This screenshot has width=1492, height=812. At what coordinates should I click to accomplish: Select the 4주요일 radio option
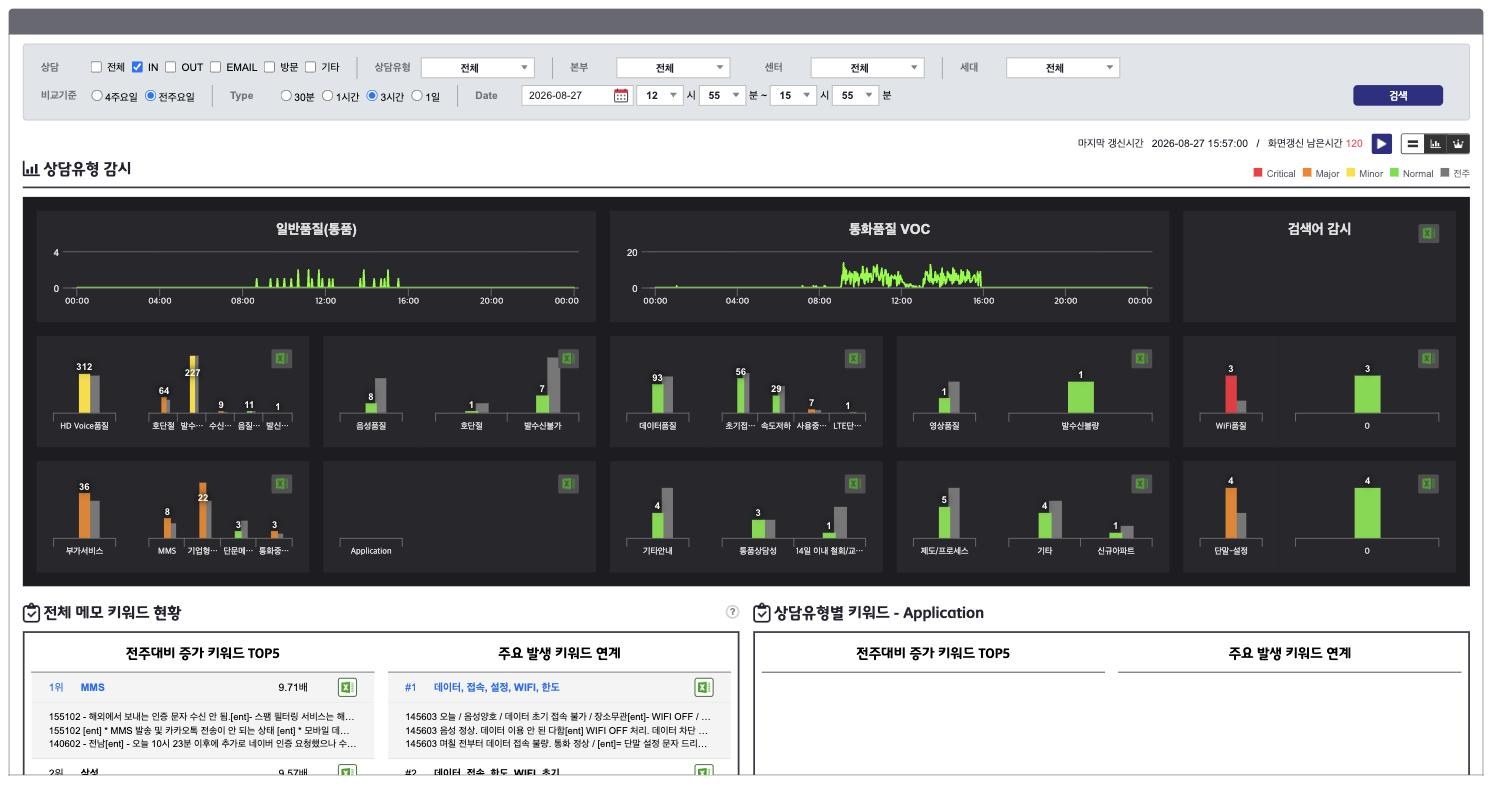(x=97, y=96)
